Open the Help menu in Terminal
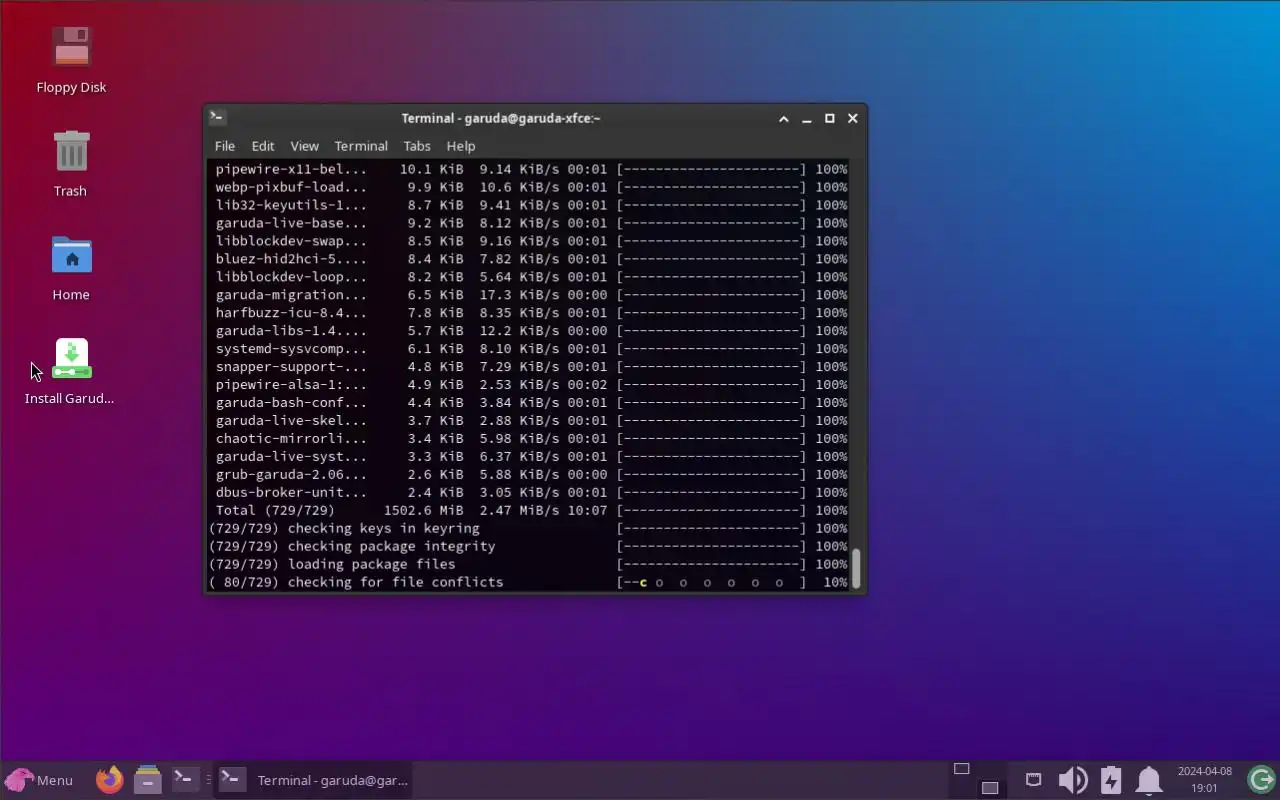The width and height of the screenshot is (1280, 800). click(461, 146)
